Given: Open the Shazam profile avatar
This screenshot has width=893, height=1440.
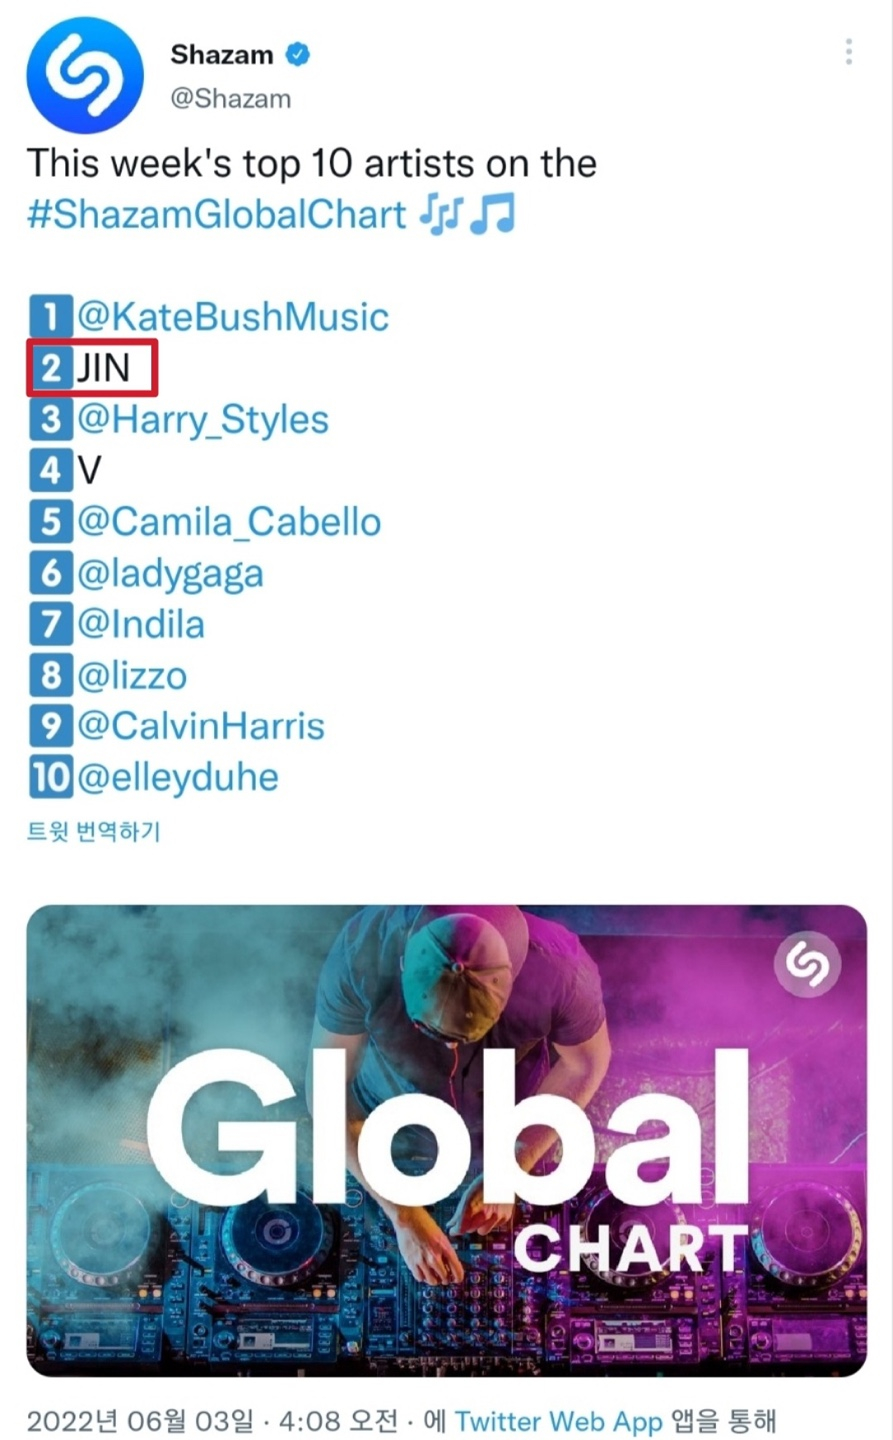Looking at the screenshot, I should click(84, 75).
